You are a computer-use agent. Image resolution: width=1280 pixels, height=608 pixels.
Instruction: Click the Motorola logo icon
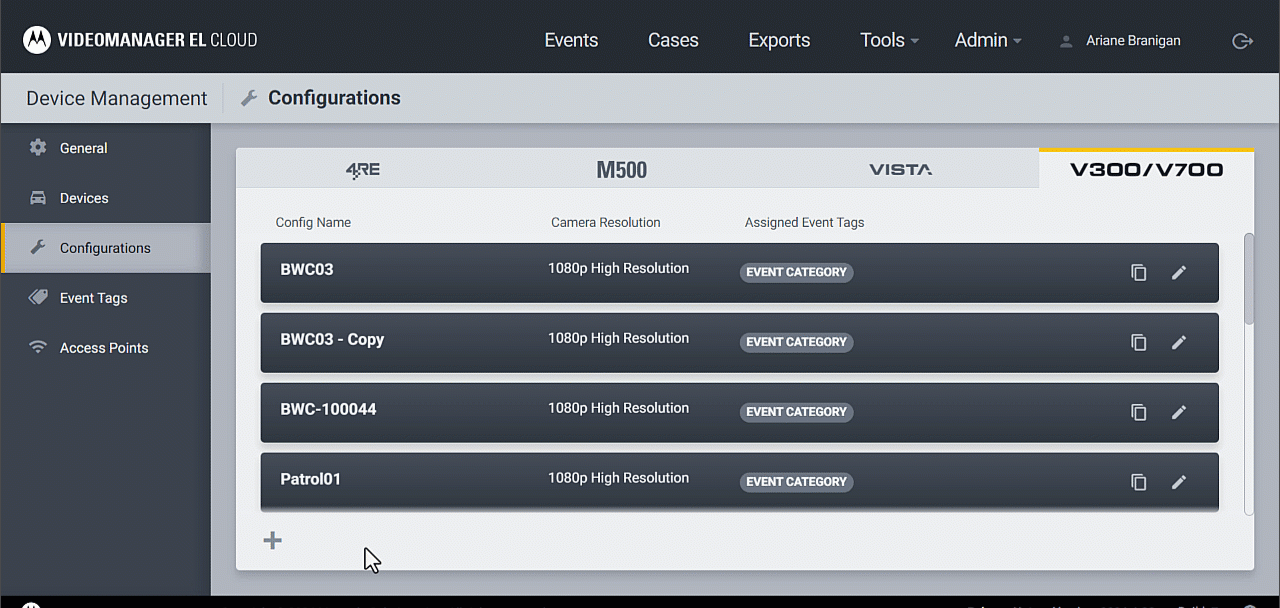(x=37, y=40)
